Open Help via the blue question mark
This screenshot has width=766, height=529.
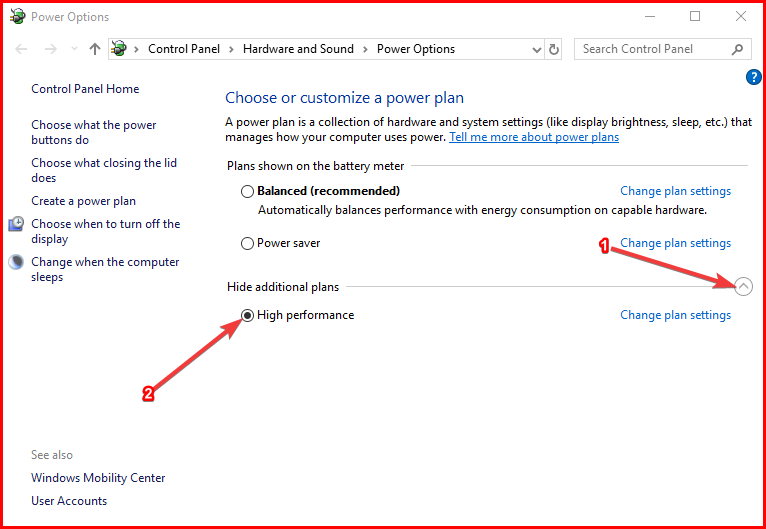pyautogui.click(x=754, y=77)
